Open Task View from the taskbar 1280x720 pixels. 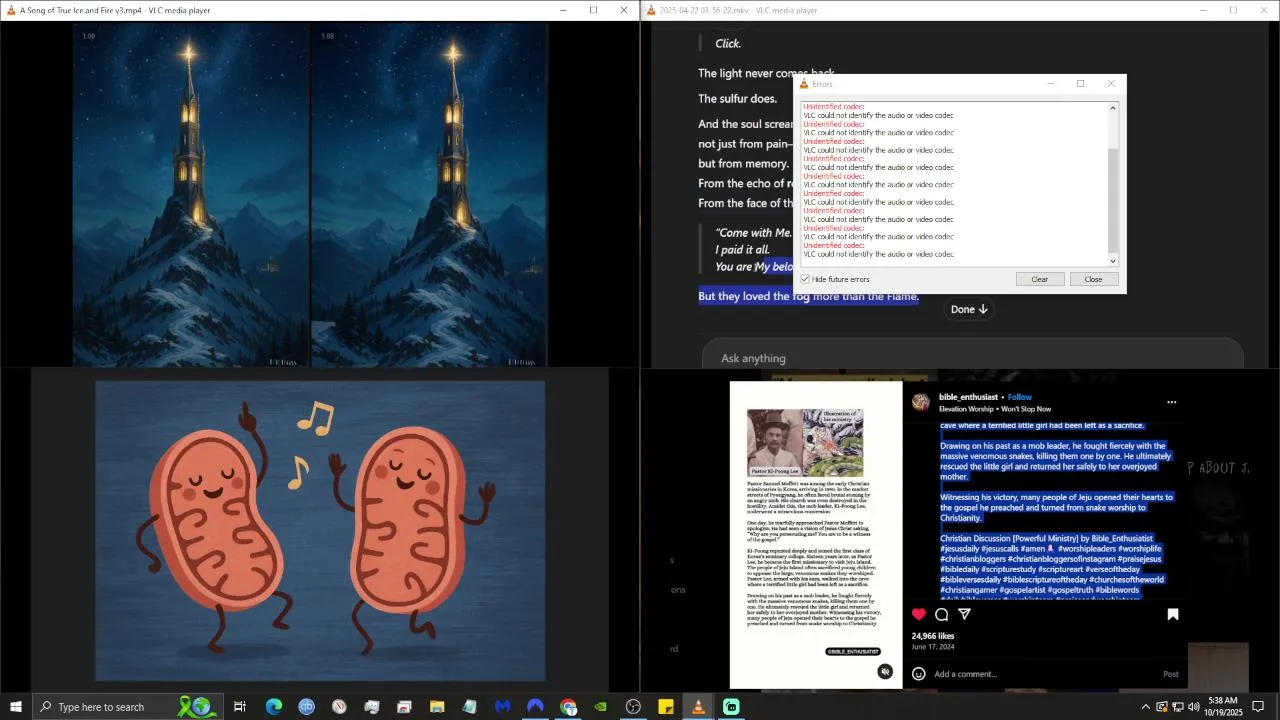pos(240,707)
